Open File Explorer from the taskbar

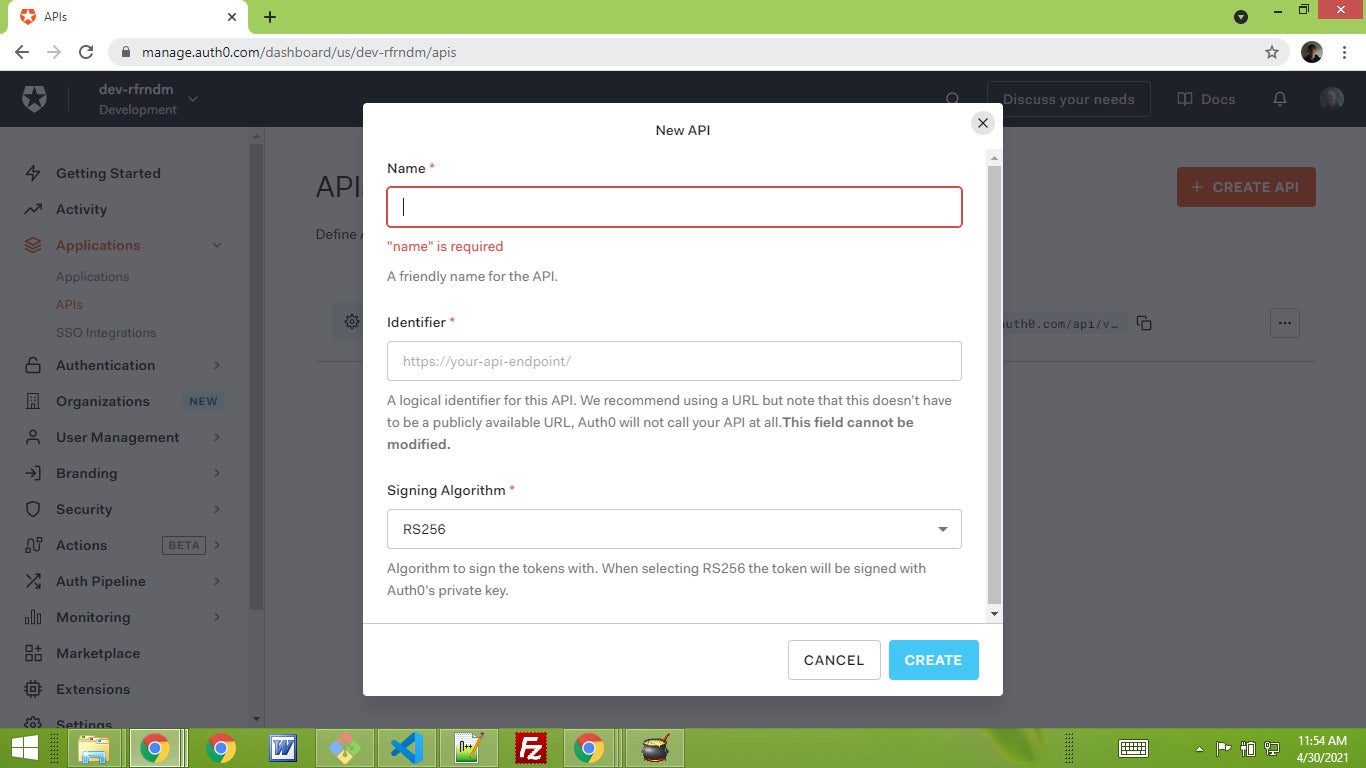(x=94, y=748)
